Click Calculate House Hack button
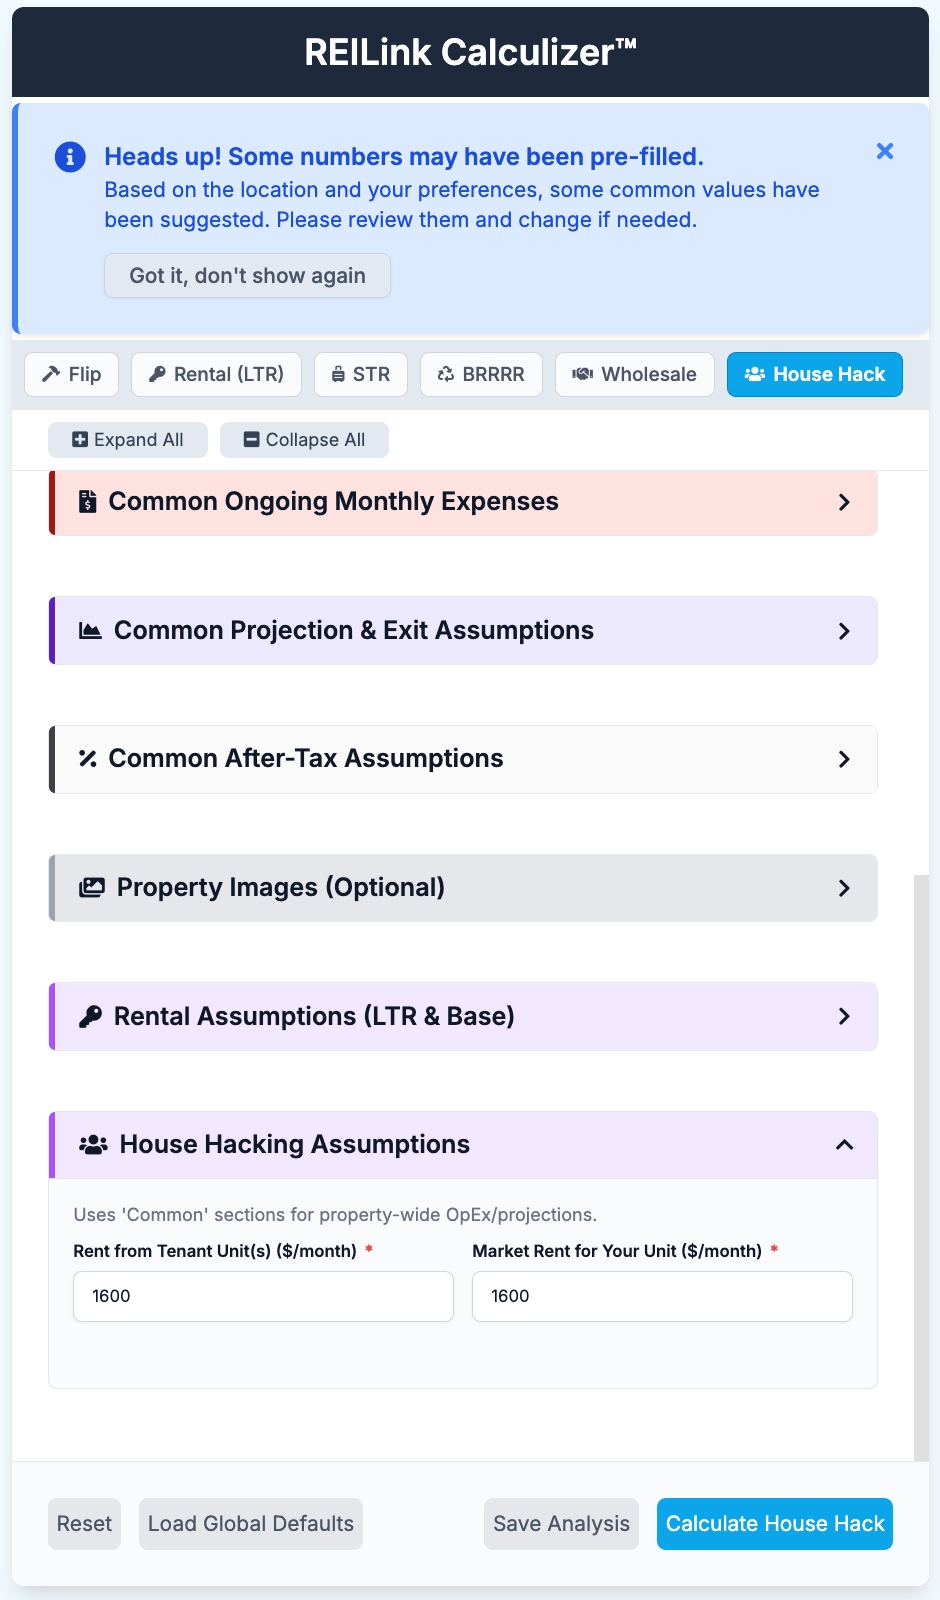Screen dimensions: 940x1600 [775, 1524]
